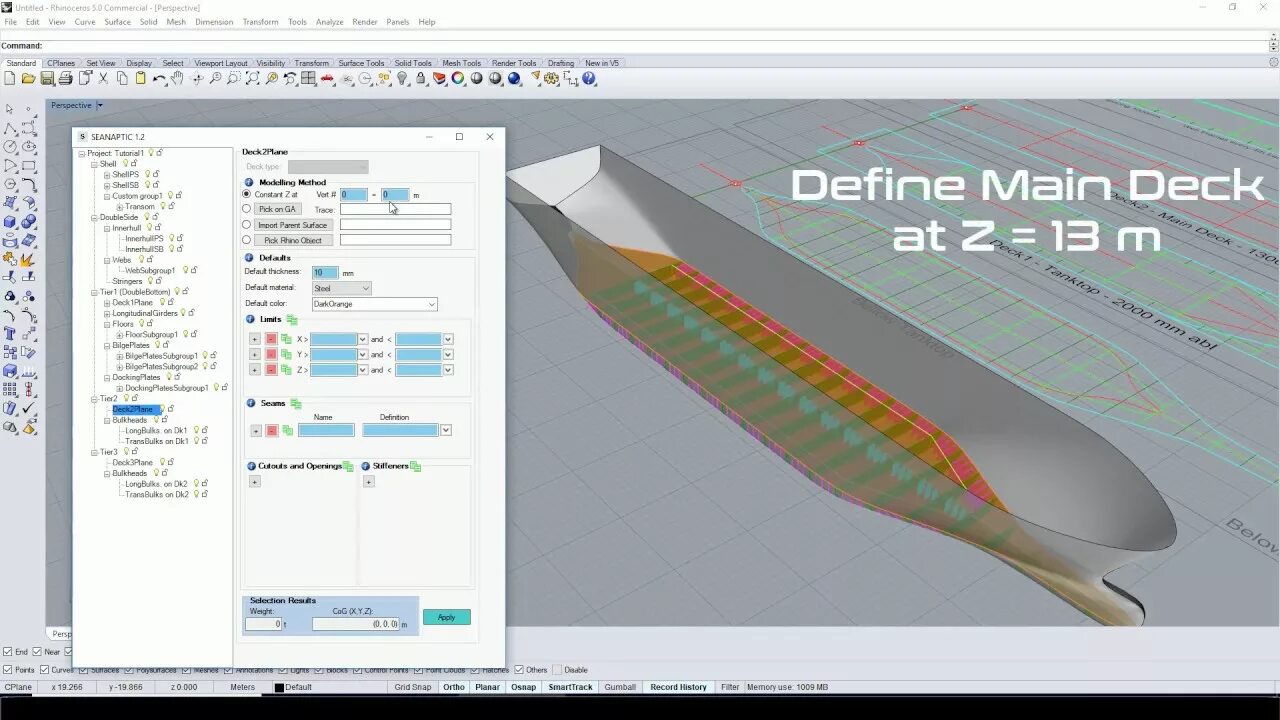Click the padlock Lock objects icon
1280x720 pixels.
tap(421, 78)
